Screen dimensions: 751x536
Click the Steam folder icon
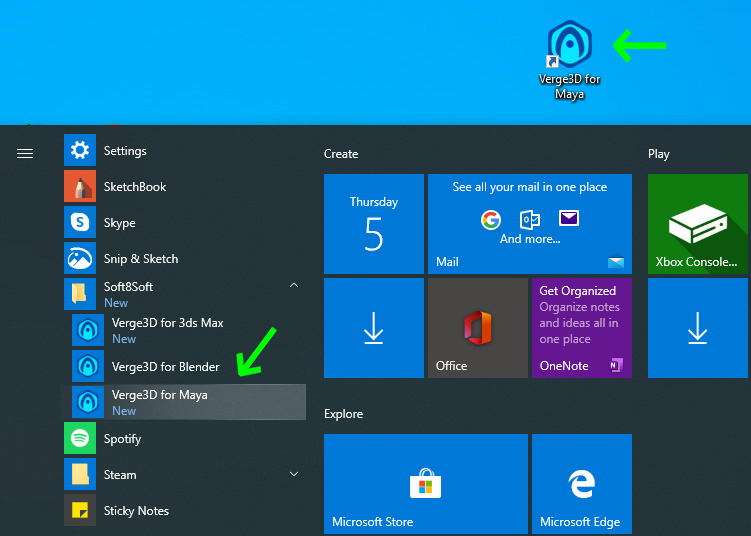point(80,474)
